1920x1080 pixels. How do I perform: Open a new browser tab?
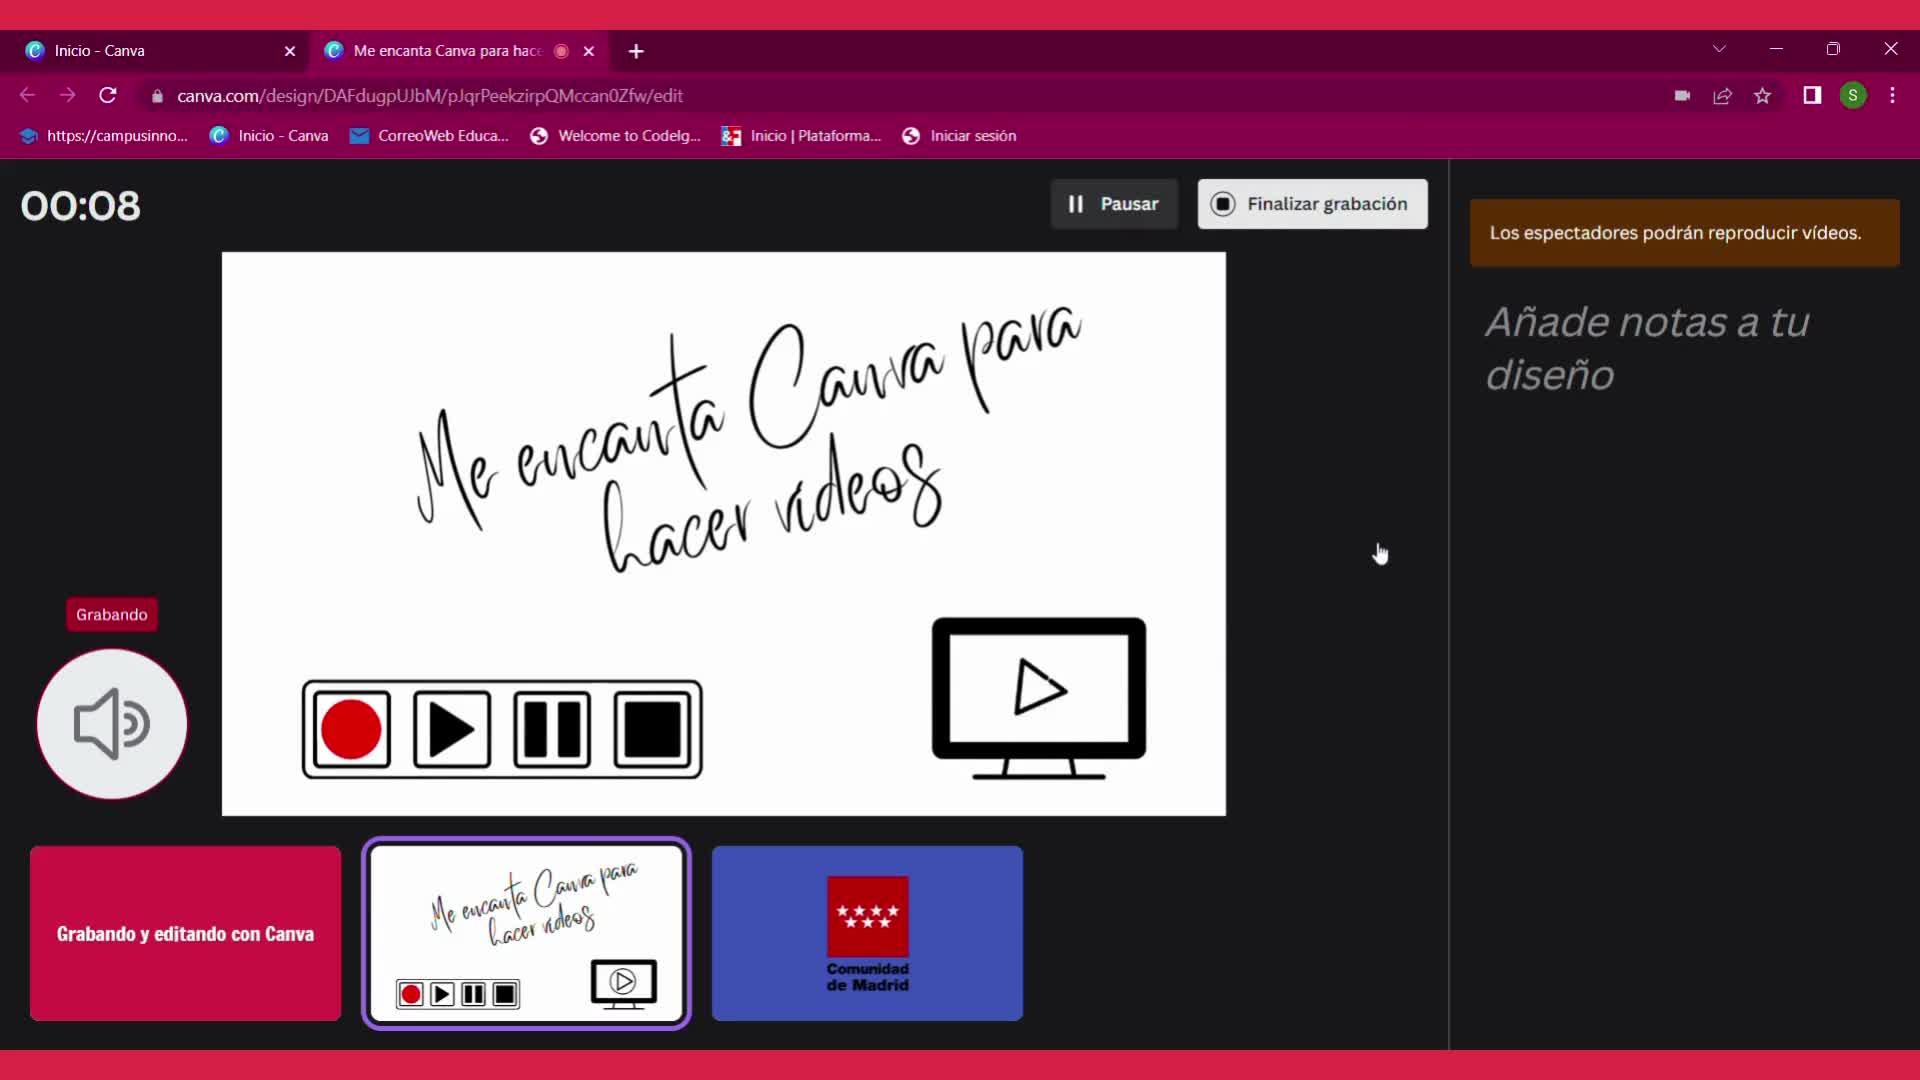(636, 51)
